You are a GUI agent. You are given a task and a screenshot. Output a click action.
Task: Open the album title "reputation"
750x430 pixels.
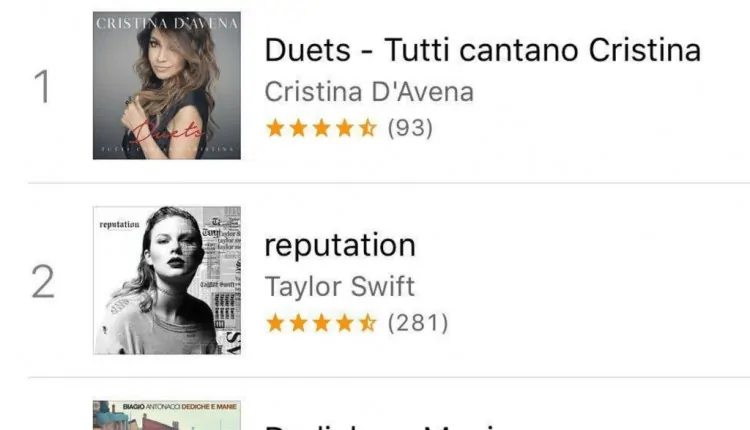click(x=339, y=245)
